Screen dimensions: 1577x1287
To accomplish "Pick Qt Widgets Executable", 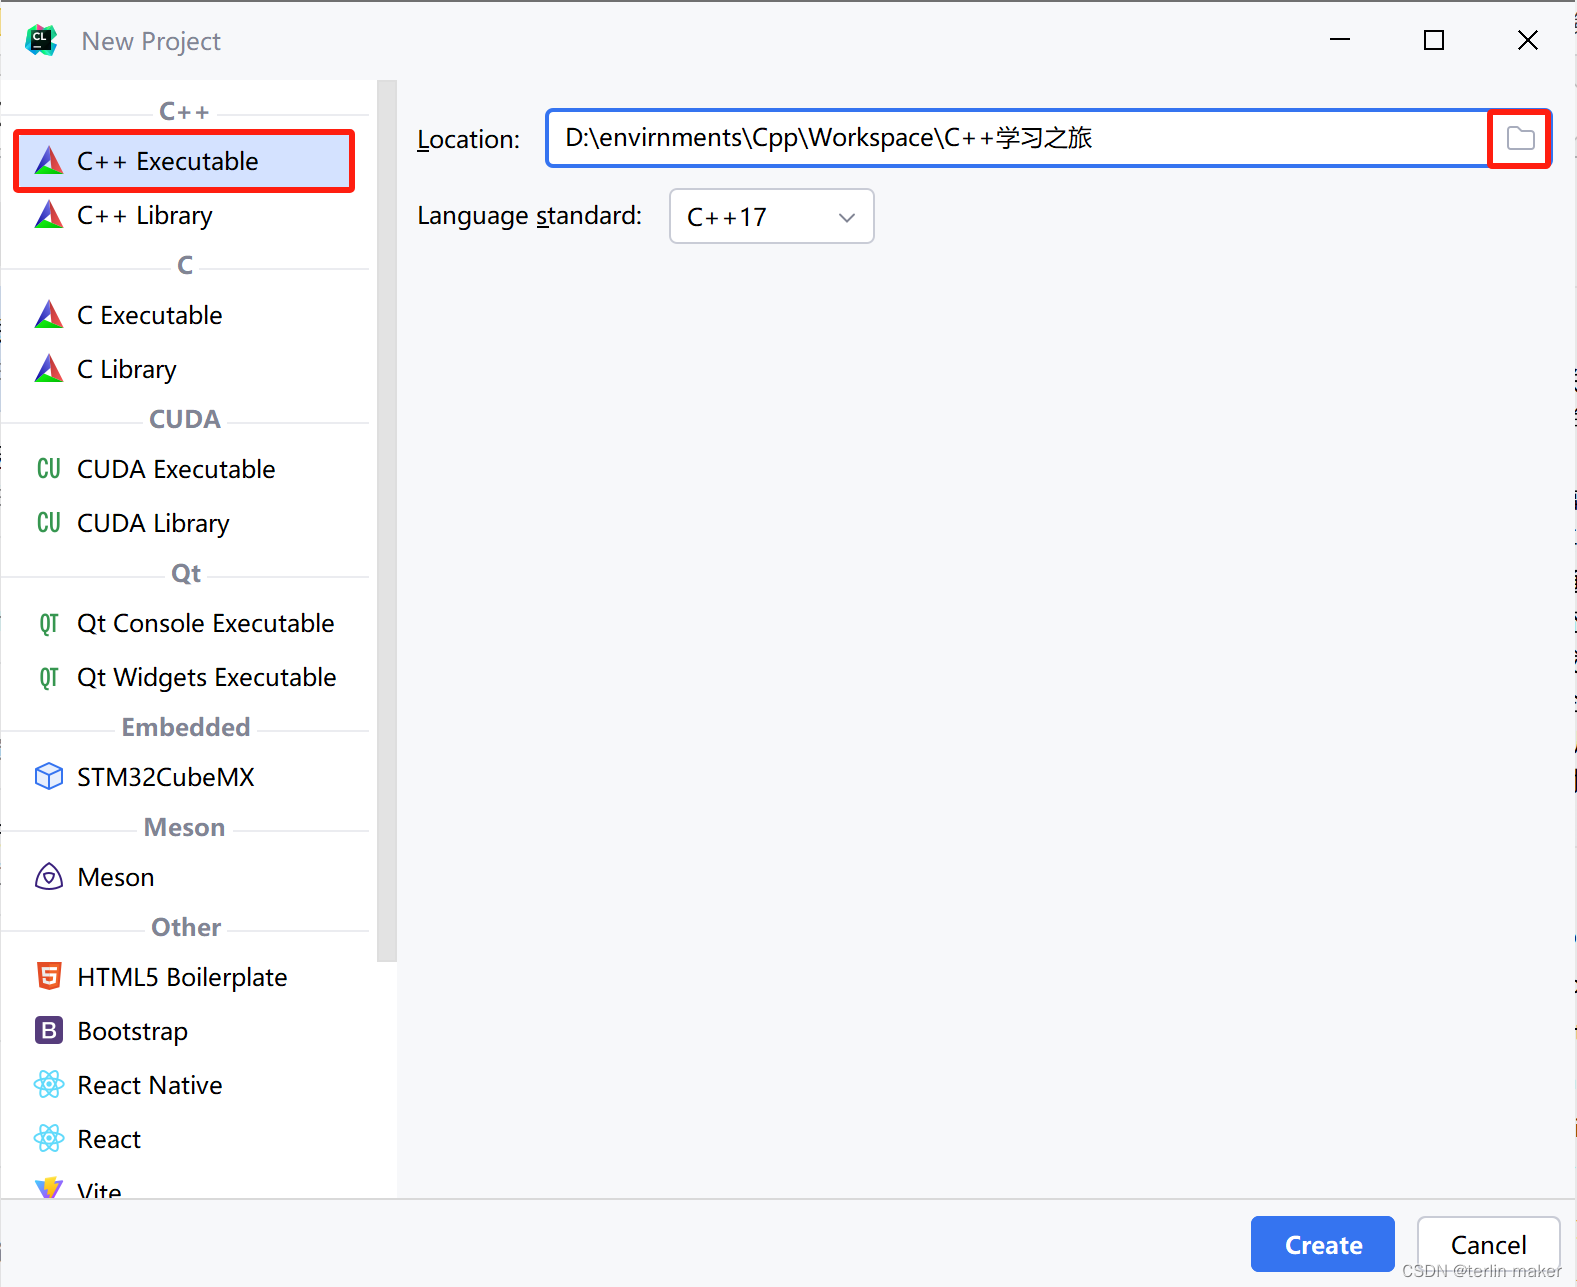I will [x=184, y=677].
